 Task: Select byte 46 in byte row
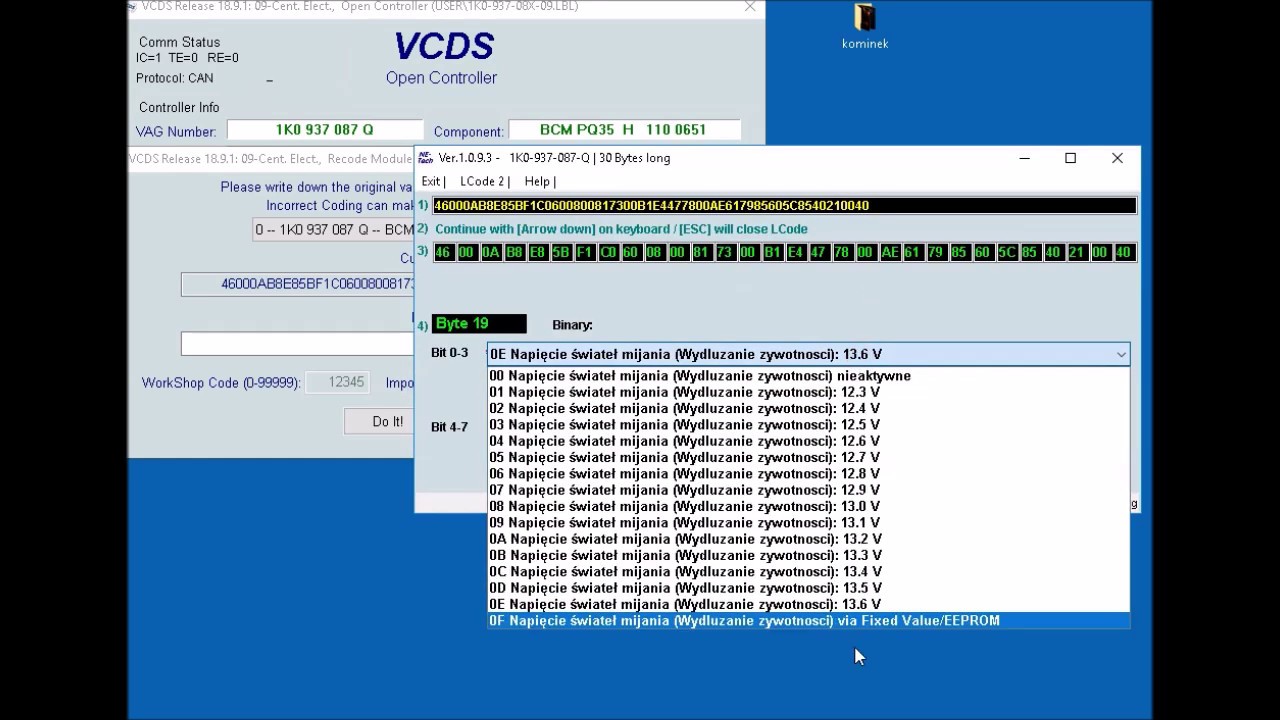click(443, 253)
